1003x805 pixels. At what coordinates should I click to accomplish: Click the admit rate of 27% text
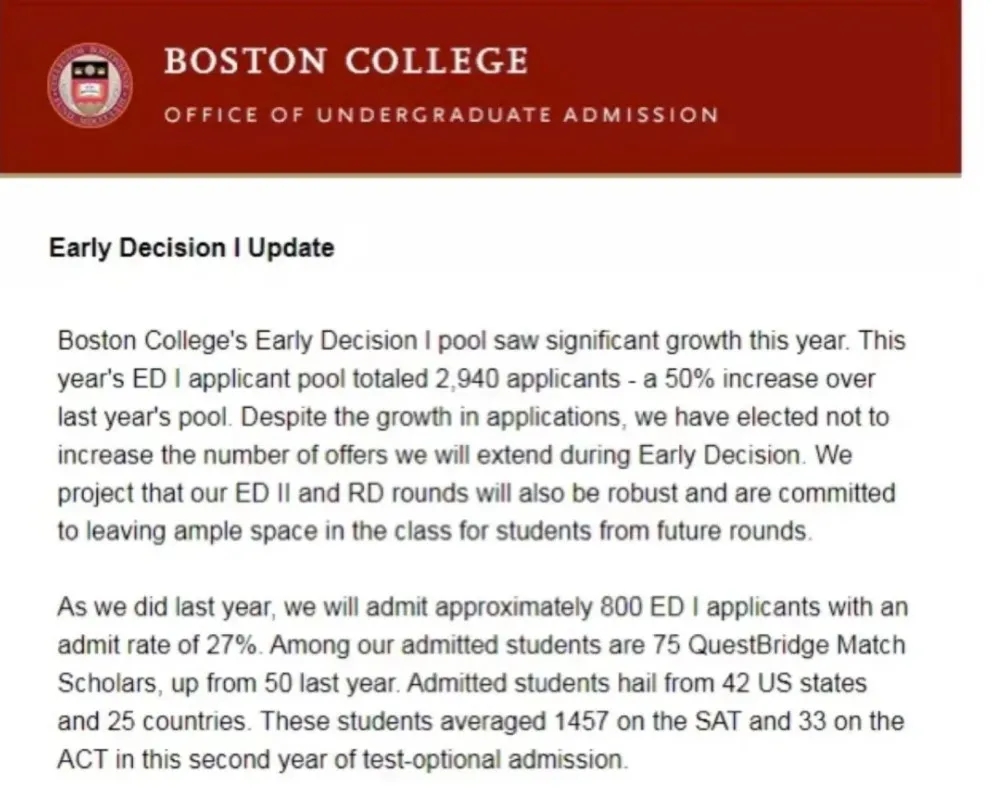coord(159,645)
